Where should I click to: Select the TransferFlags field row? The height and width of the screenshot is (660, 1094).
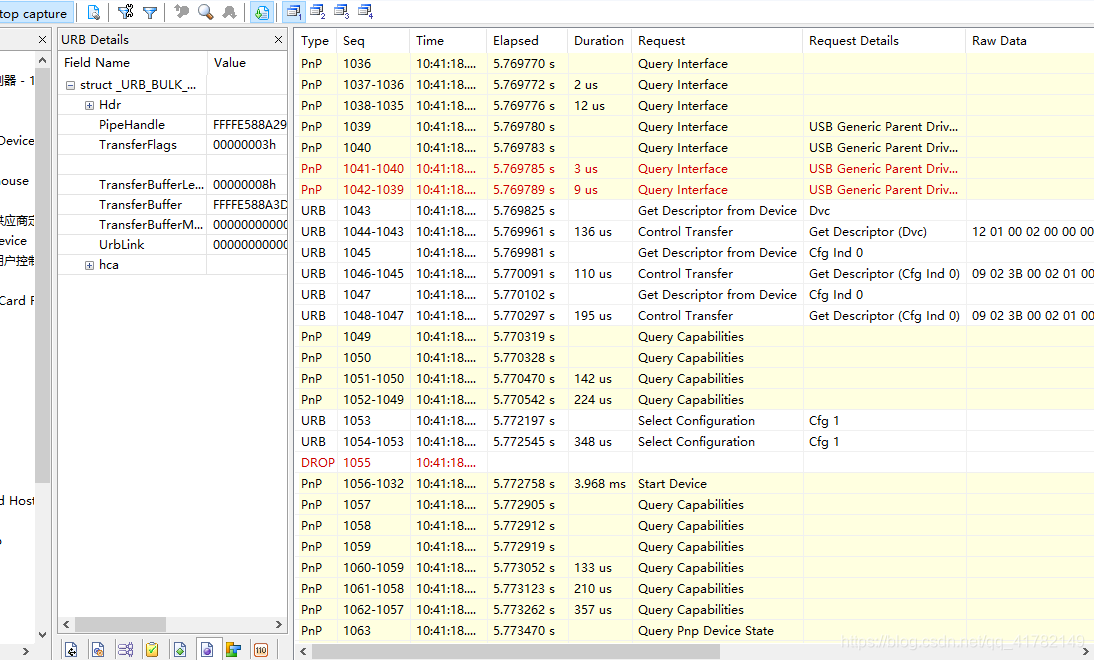[x=172, y=145]
